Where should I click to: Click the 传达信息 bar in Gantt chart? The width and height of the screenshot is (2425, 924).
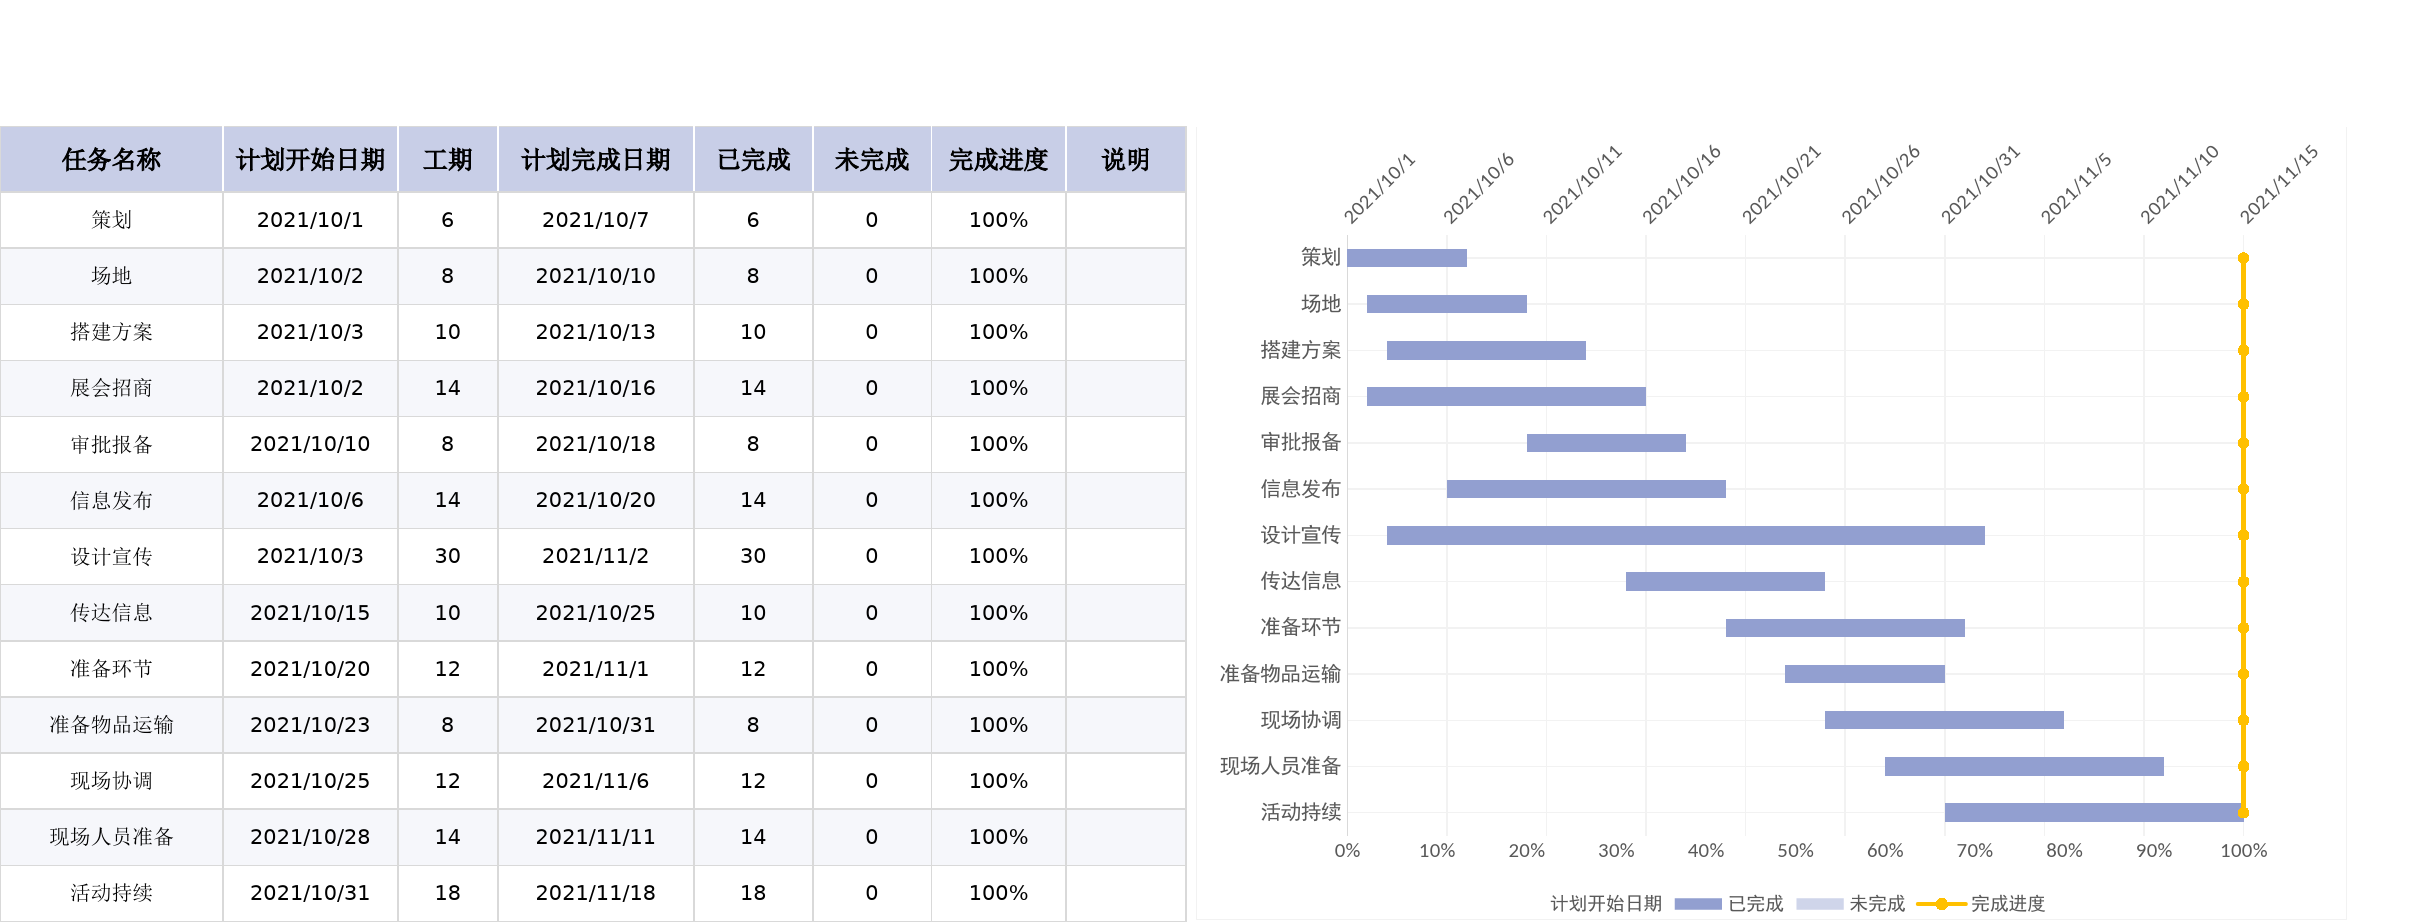[1725, 581]
